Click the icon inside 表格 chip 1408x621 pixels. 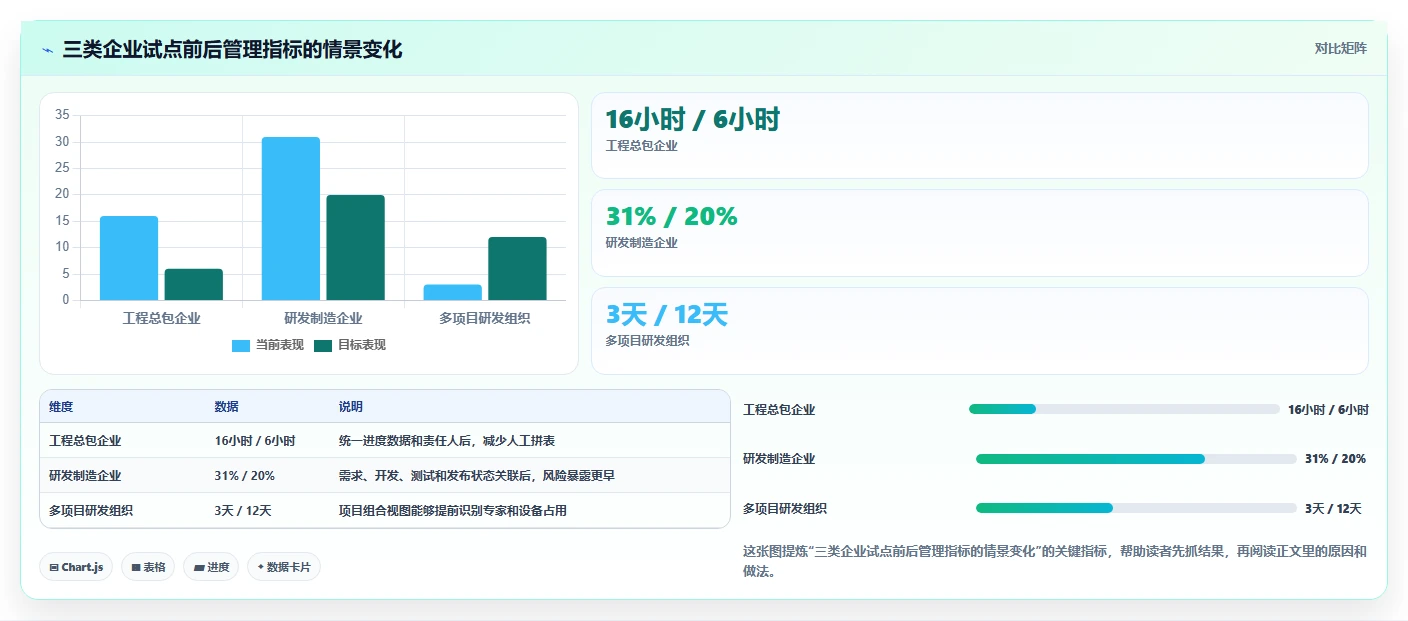click(x=136, y=567)
